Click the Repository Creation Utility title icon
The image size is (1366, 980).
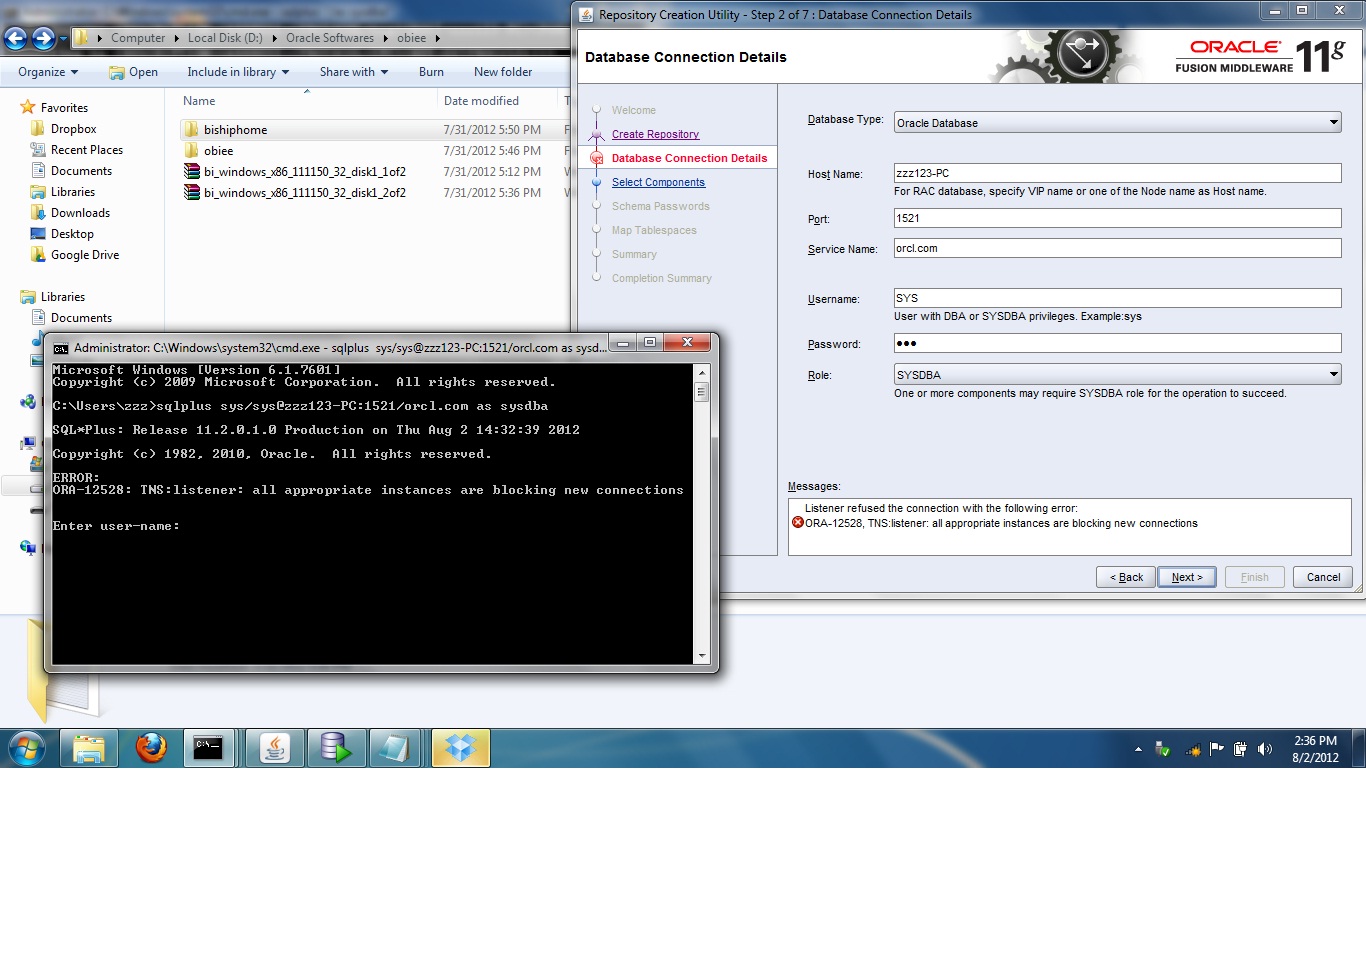(587, 15)
